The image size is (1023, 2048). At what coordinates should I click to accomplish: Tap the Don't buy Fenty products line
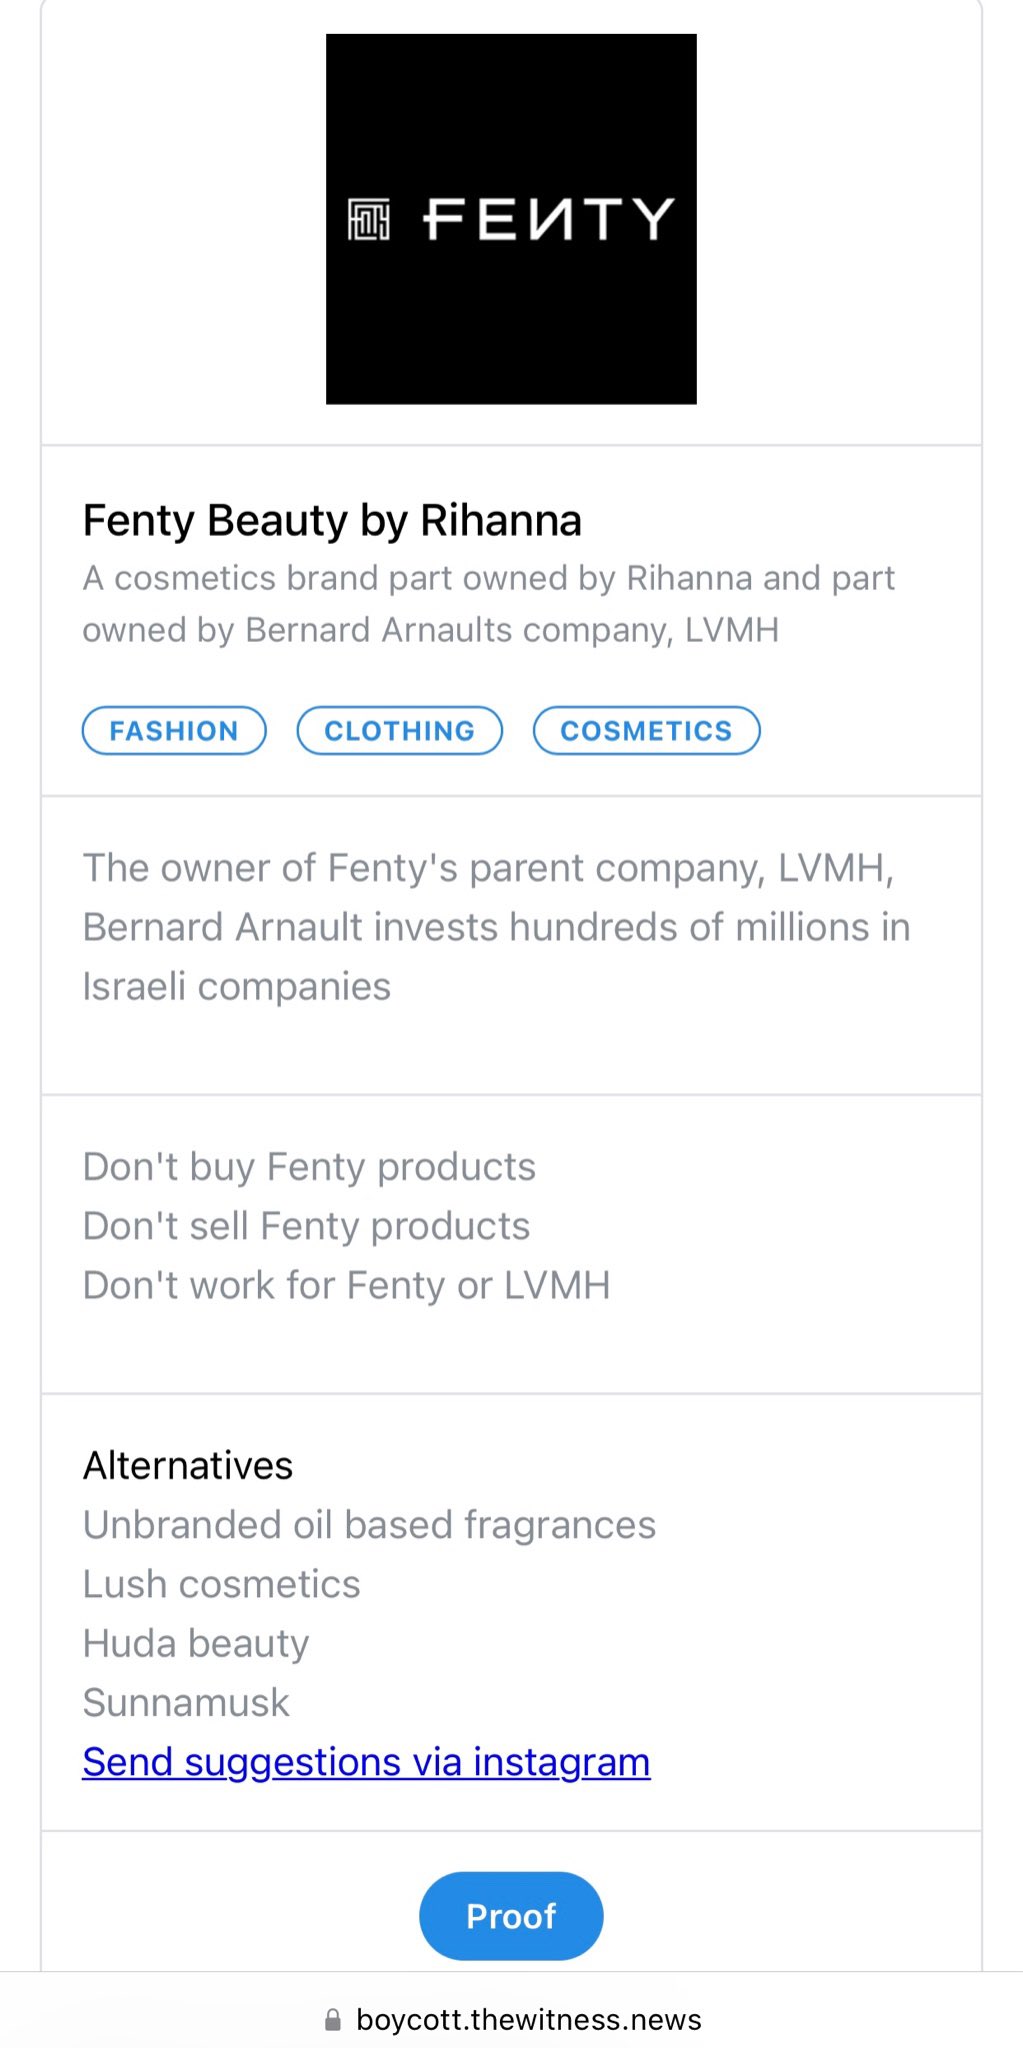point(309,1167)
